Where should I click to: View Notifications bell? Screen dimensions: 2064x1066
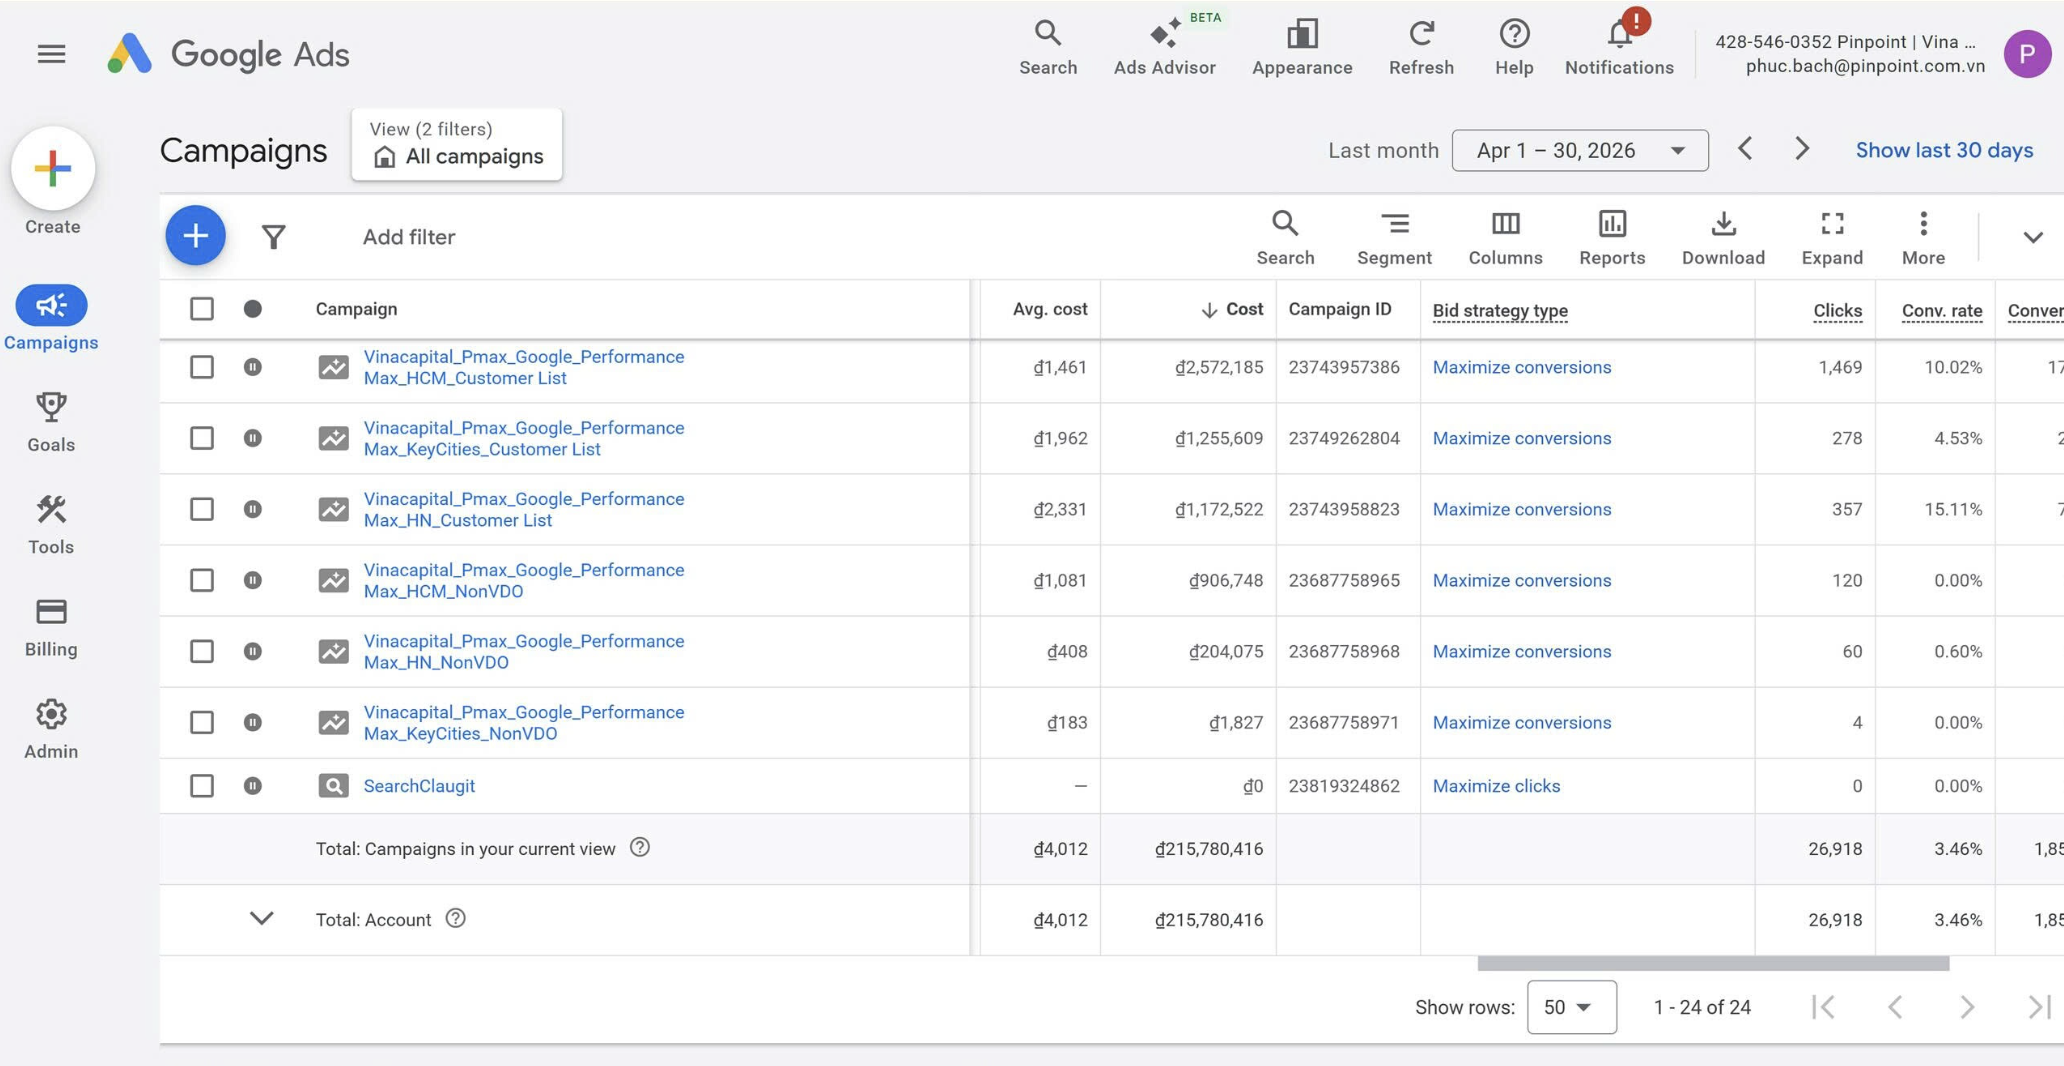(x=1619, y=47)
